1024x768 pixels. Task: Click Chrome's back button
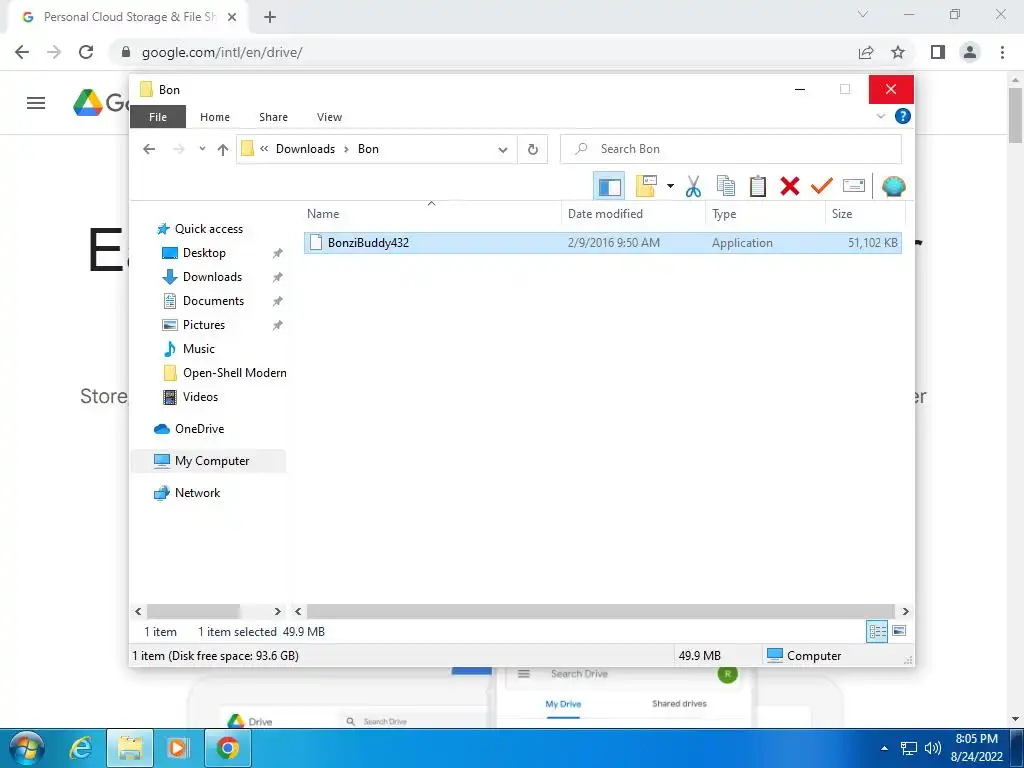pyautogui.click(x=22, y=52)
